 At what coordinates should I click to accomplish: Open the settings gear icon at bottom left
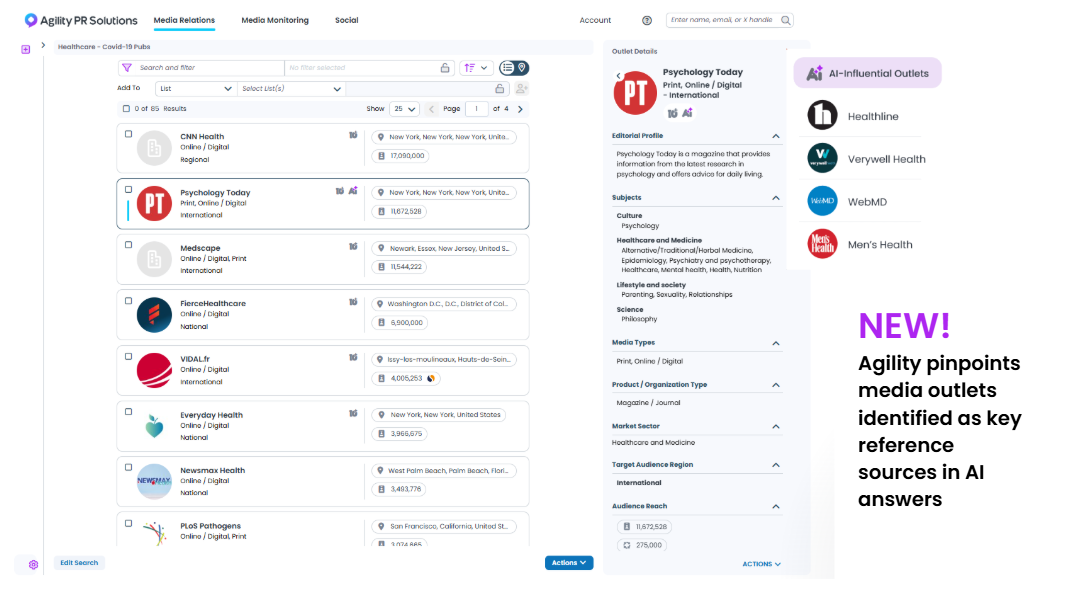coord(34,565)
